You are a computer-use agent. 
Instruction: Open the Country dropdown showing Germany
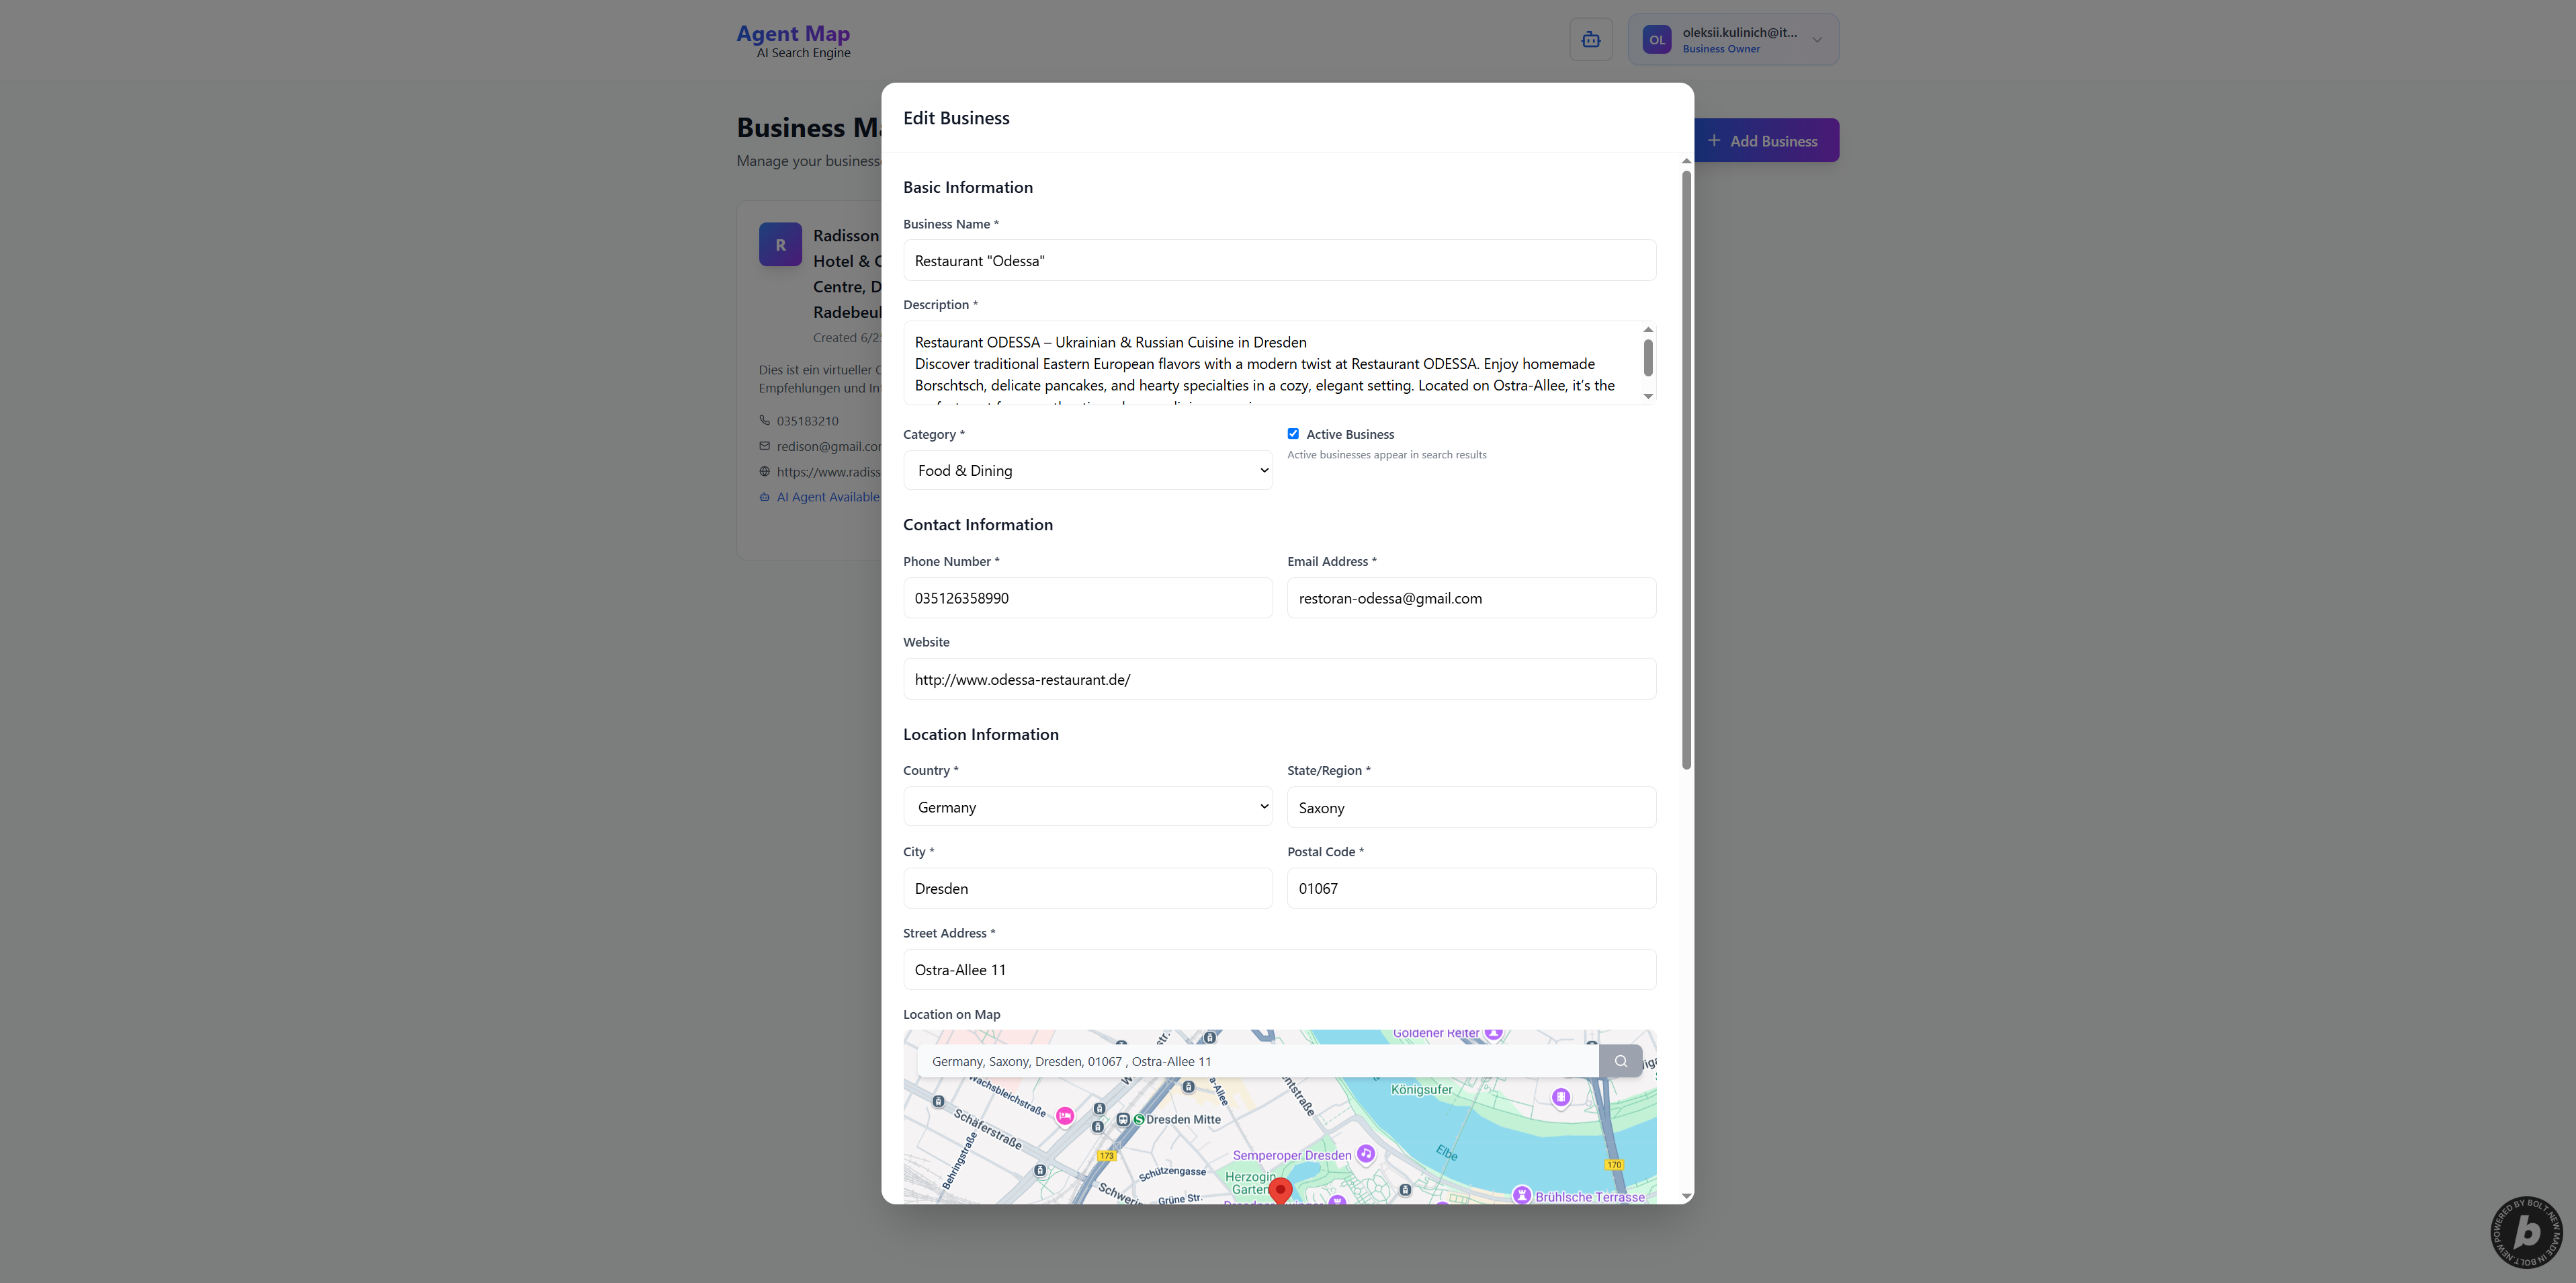[x=1087, y=807]
